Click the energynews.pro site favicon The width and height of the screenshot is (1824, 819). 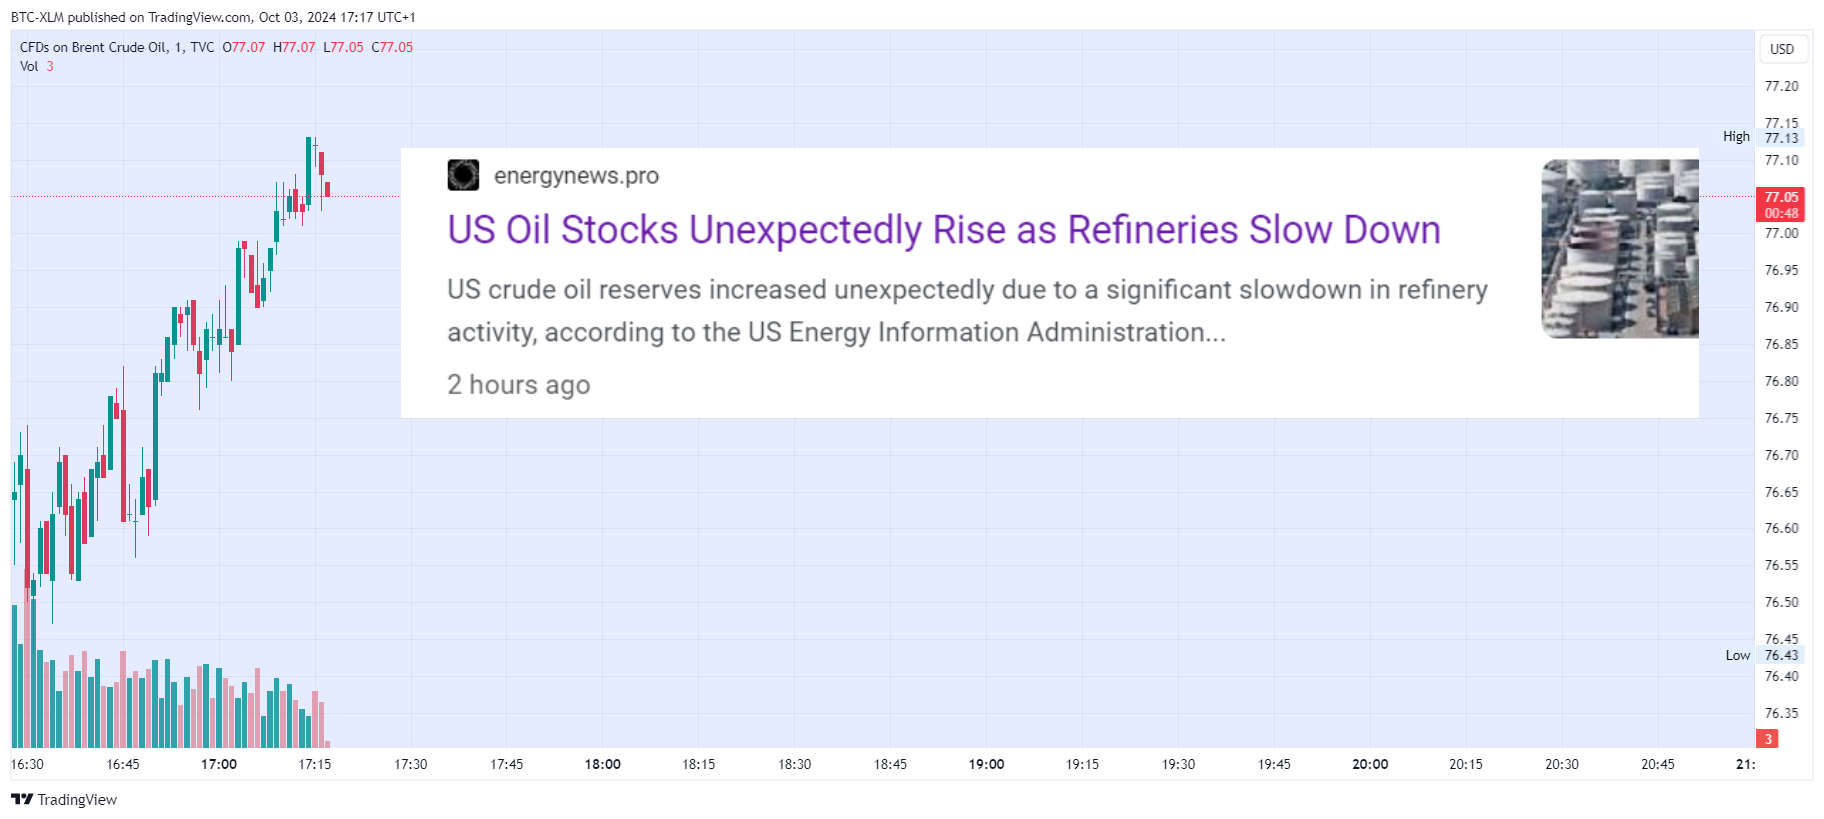point(463,175)
